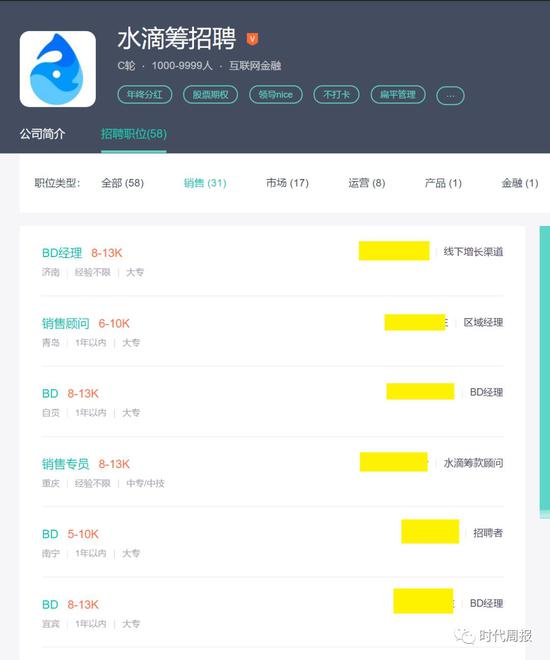Viewport: 550px width, 660px height.
Task: Click the 年终分红 tag
Action: (x=145, y=95)
